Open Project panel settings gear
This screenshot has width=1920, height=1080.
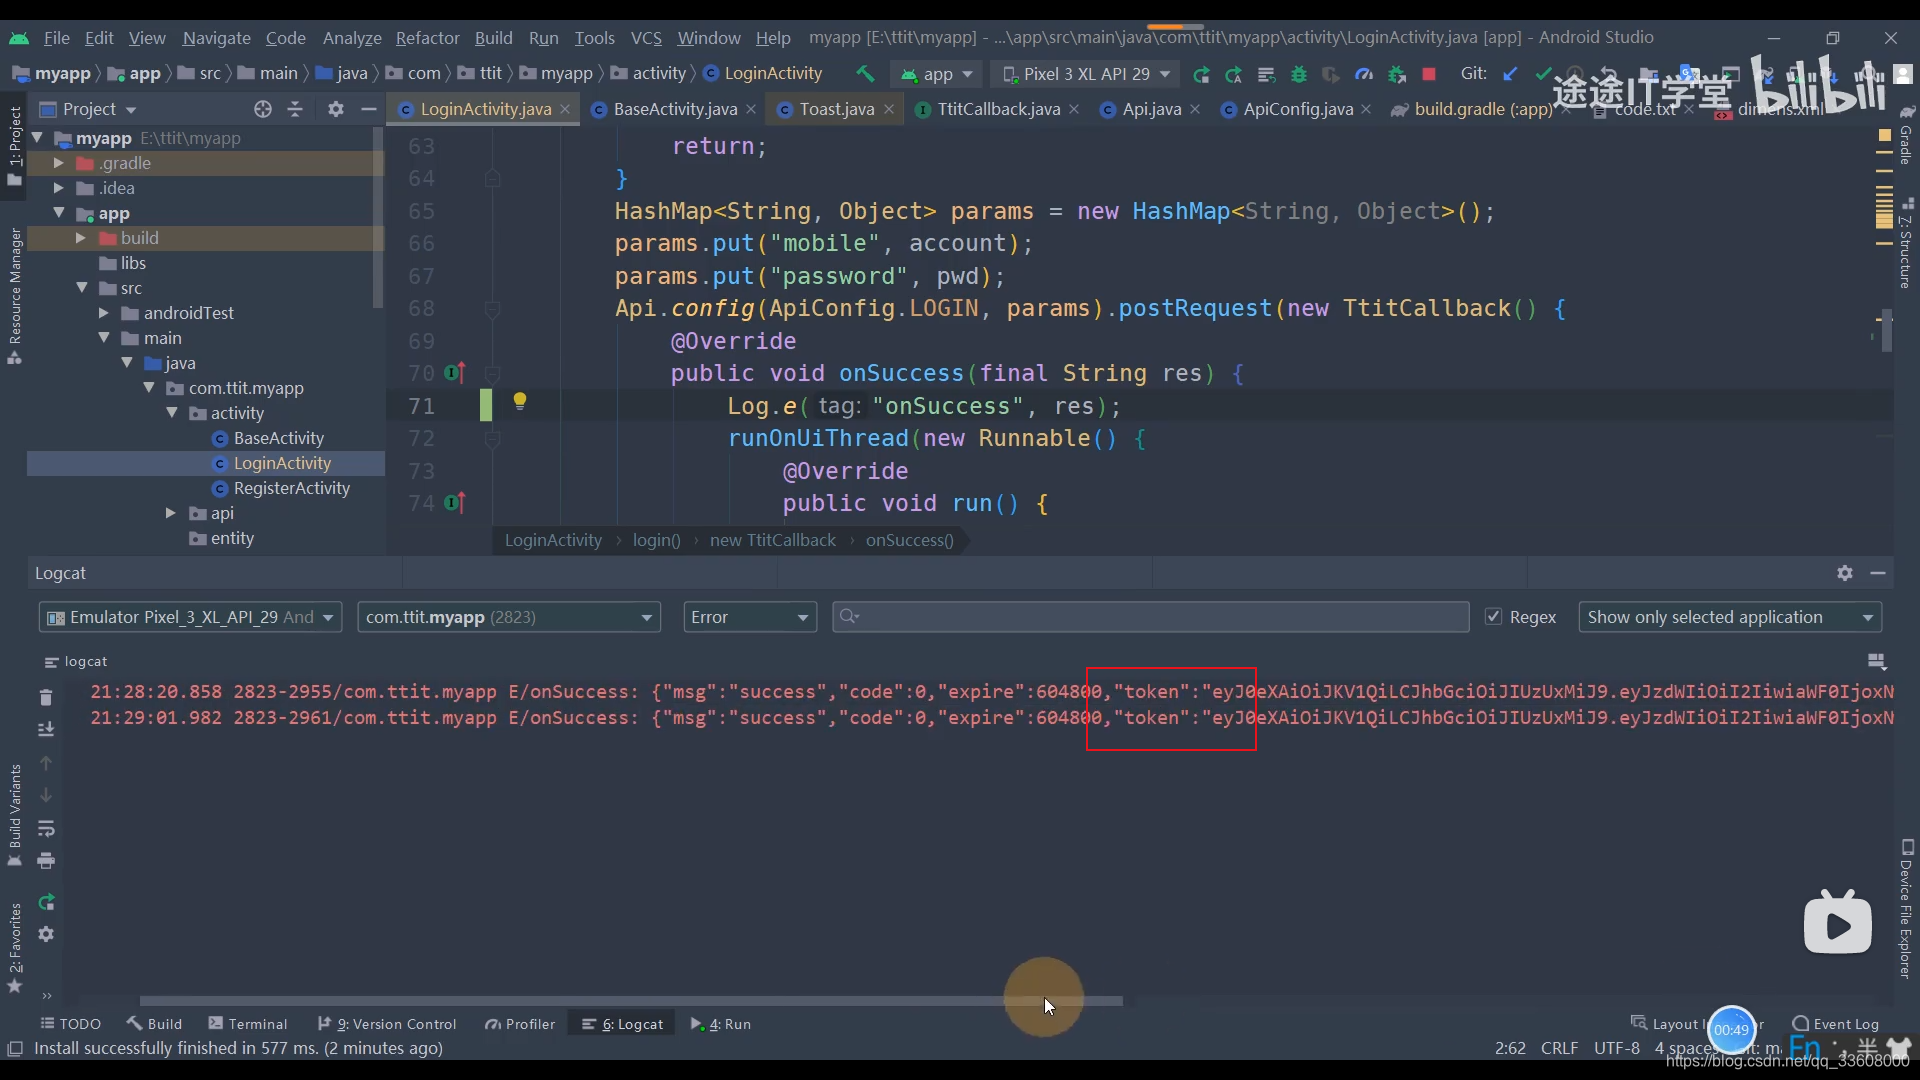(x=336, y=109)
